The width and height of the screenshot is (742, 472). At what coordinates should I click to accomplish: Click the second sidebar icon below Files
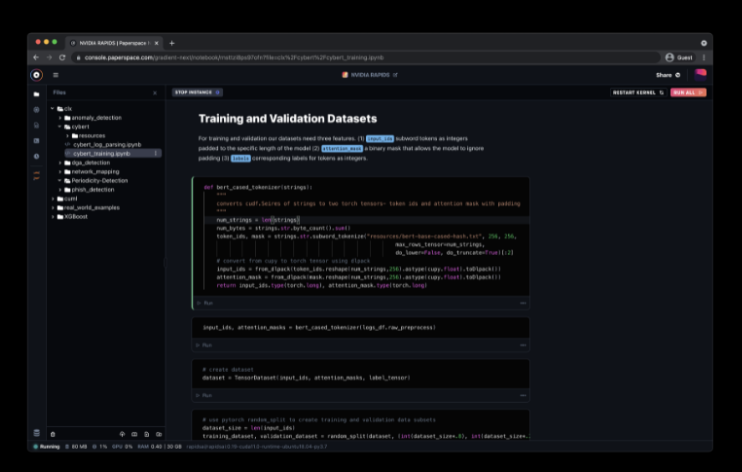36,109
